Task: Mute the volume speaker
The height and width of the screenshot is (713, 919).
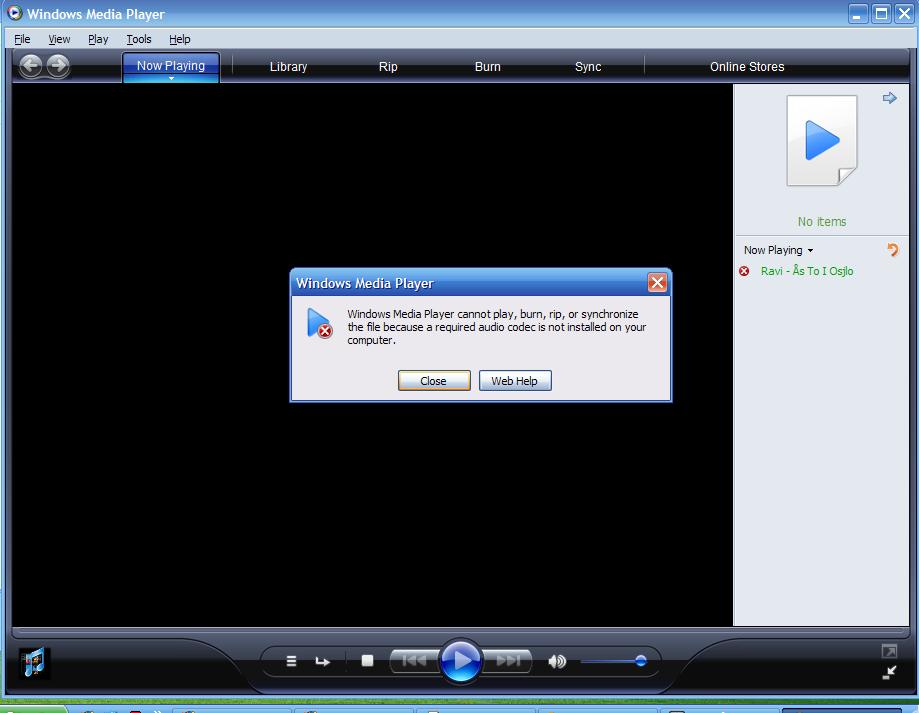Action: 557,661
